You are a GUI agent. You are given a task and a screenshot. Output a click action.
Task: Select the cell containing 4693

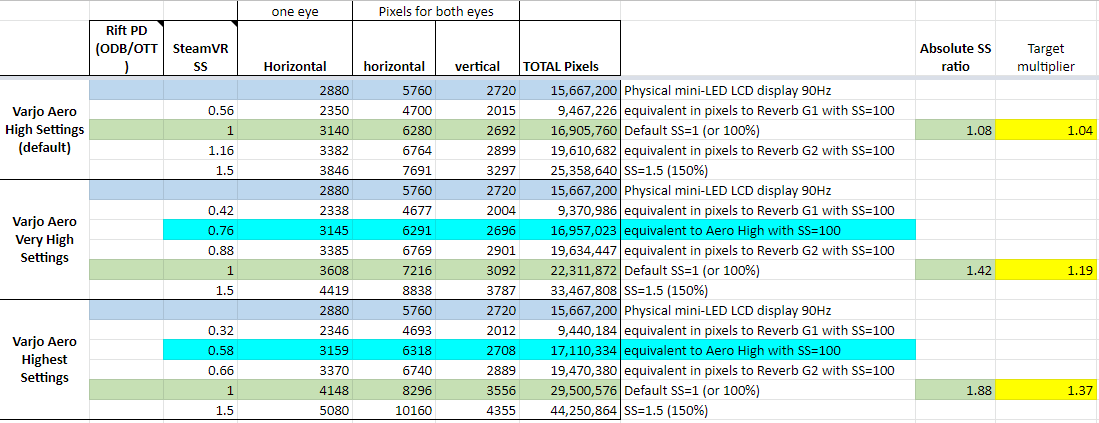(x=395, y=330)
